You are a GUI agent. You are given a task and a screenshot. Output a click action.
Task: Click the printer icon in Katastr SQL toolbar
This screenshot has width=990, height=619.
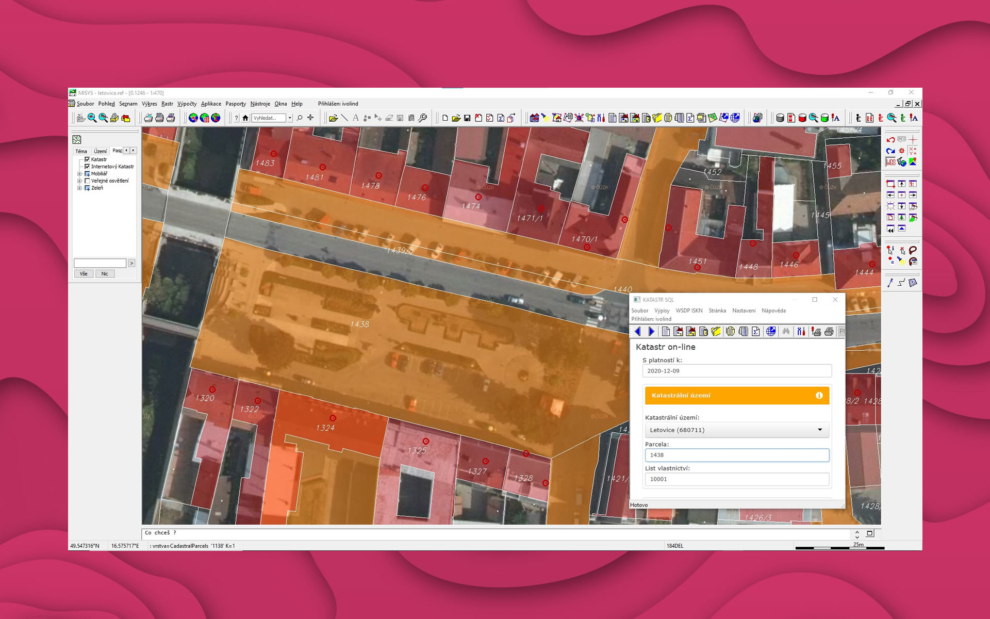[829, 331]
